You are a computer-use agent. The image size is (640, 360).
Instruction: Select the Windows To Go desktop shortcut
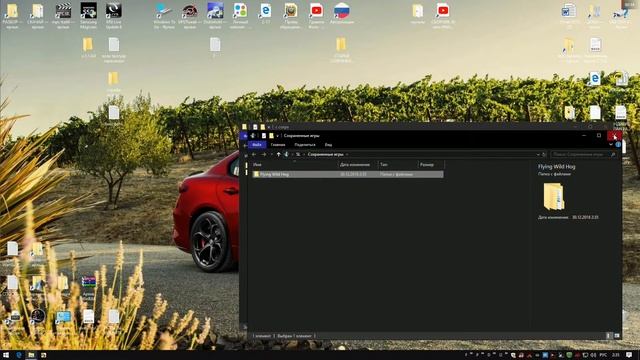point(164,16)
